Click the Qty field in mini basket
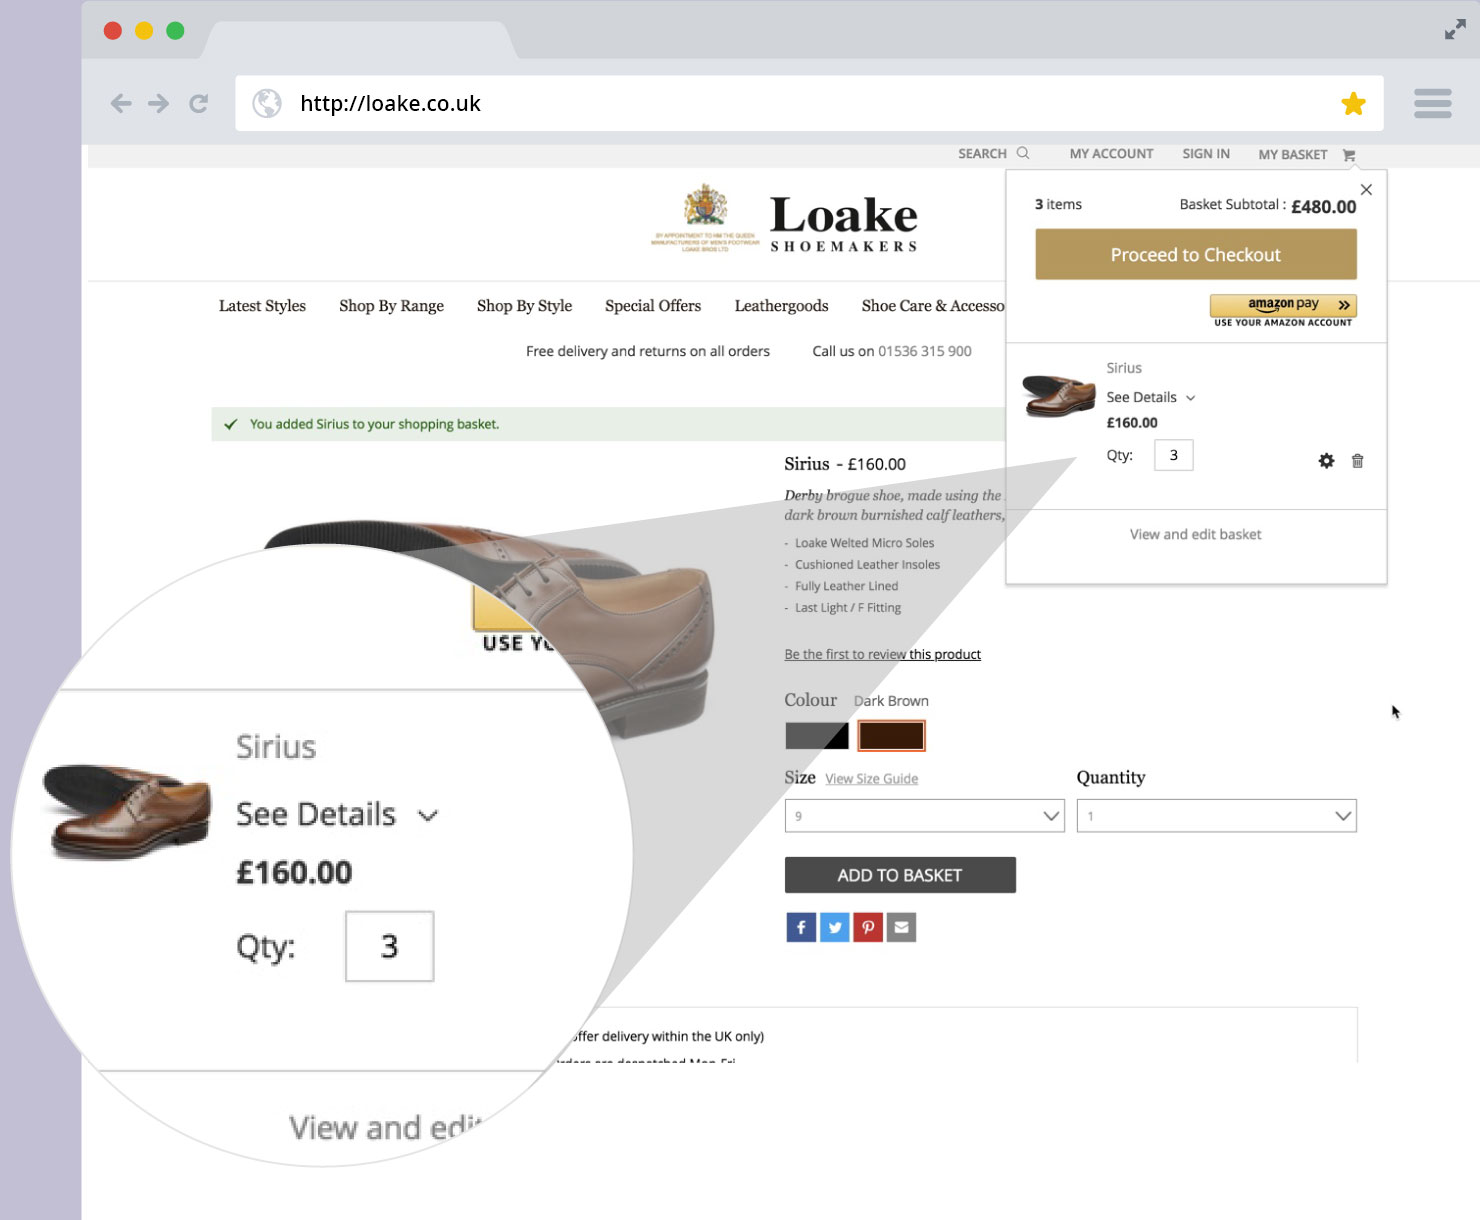This screenshot has height=1220, width=1480. 1173,455
